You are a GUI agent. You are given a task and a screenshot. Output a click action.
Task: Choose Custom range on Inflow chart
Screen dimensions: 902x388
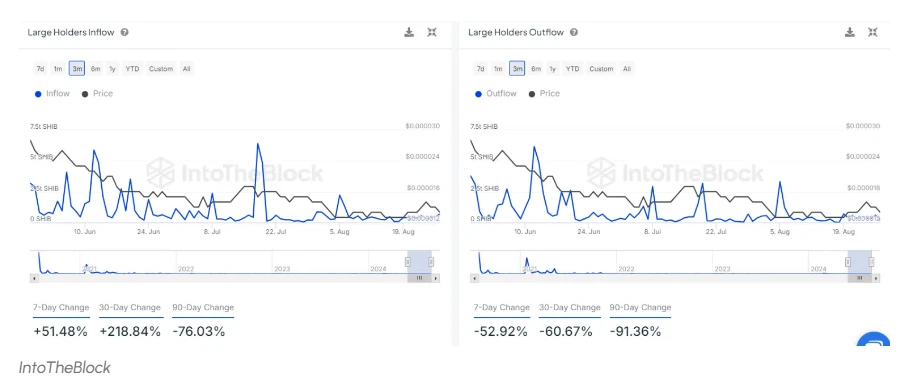(161, 69)
